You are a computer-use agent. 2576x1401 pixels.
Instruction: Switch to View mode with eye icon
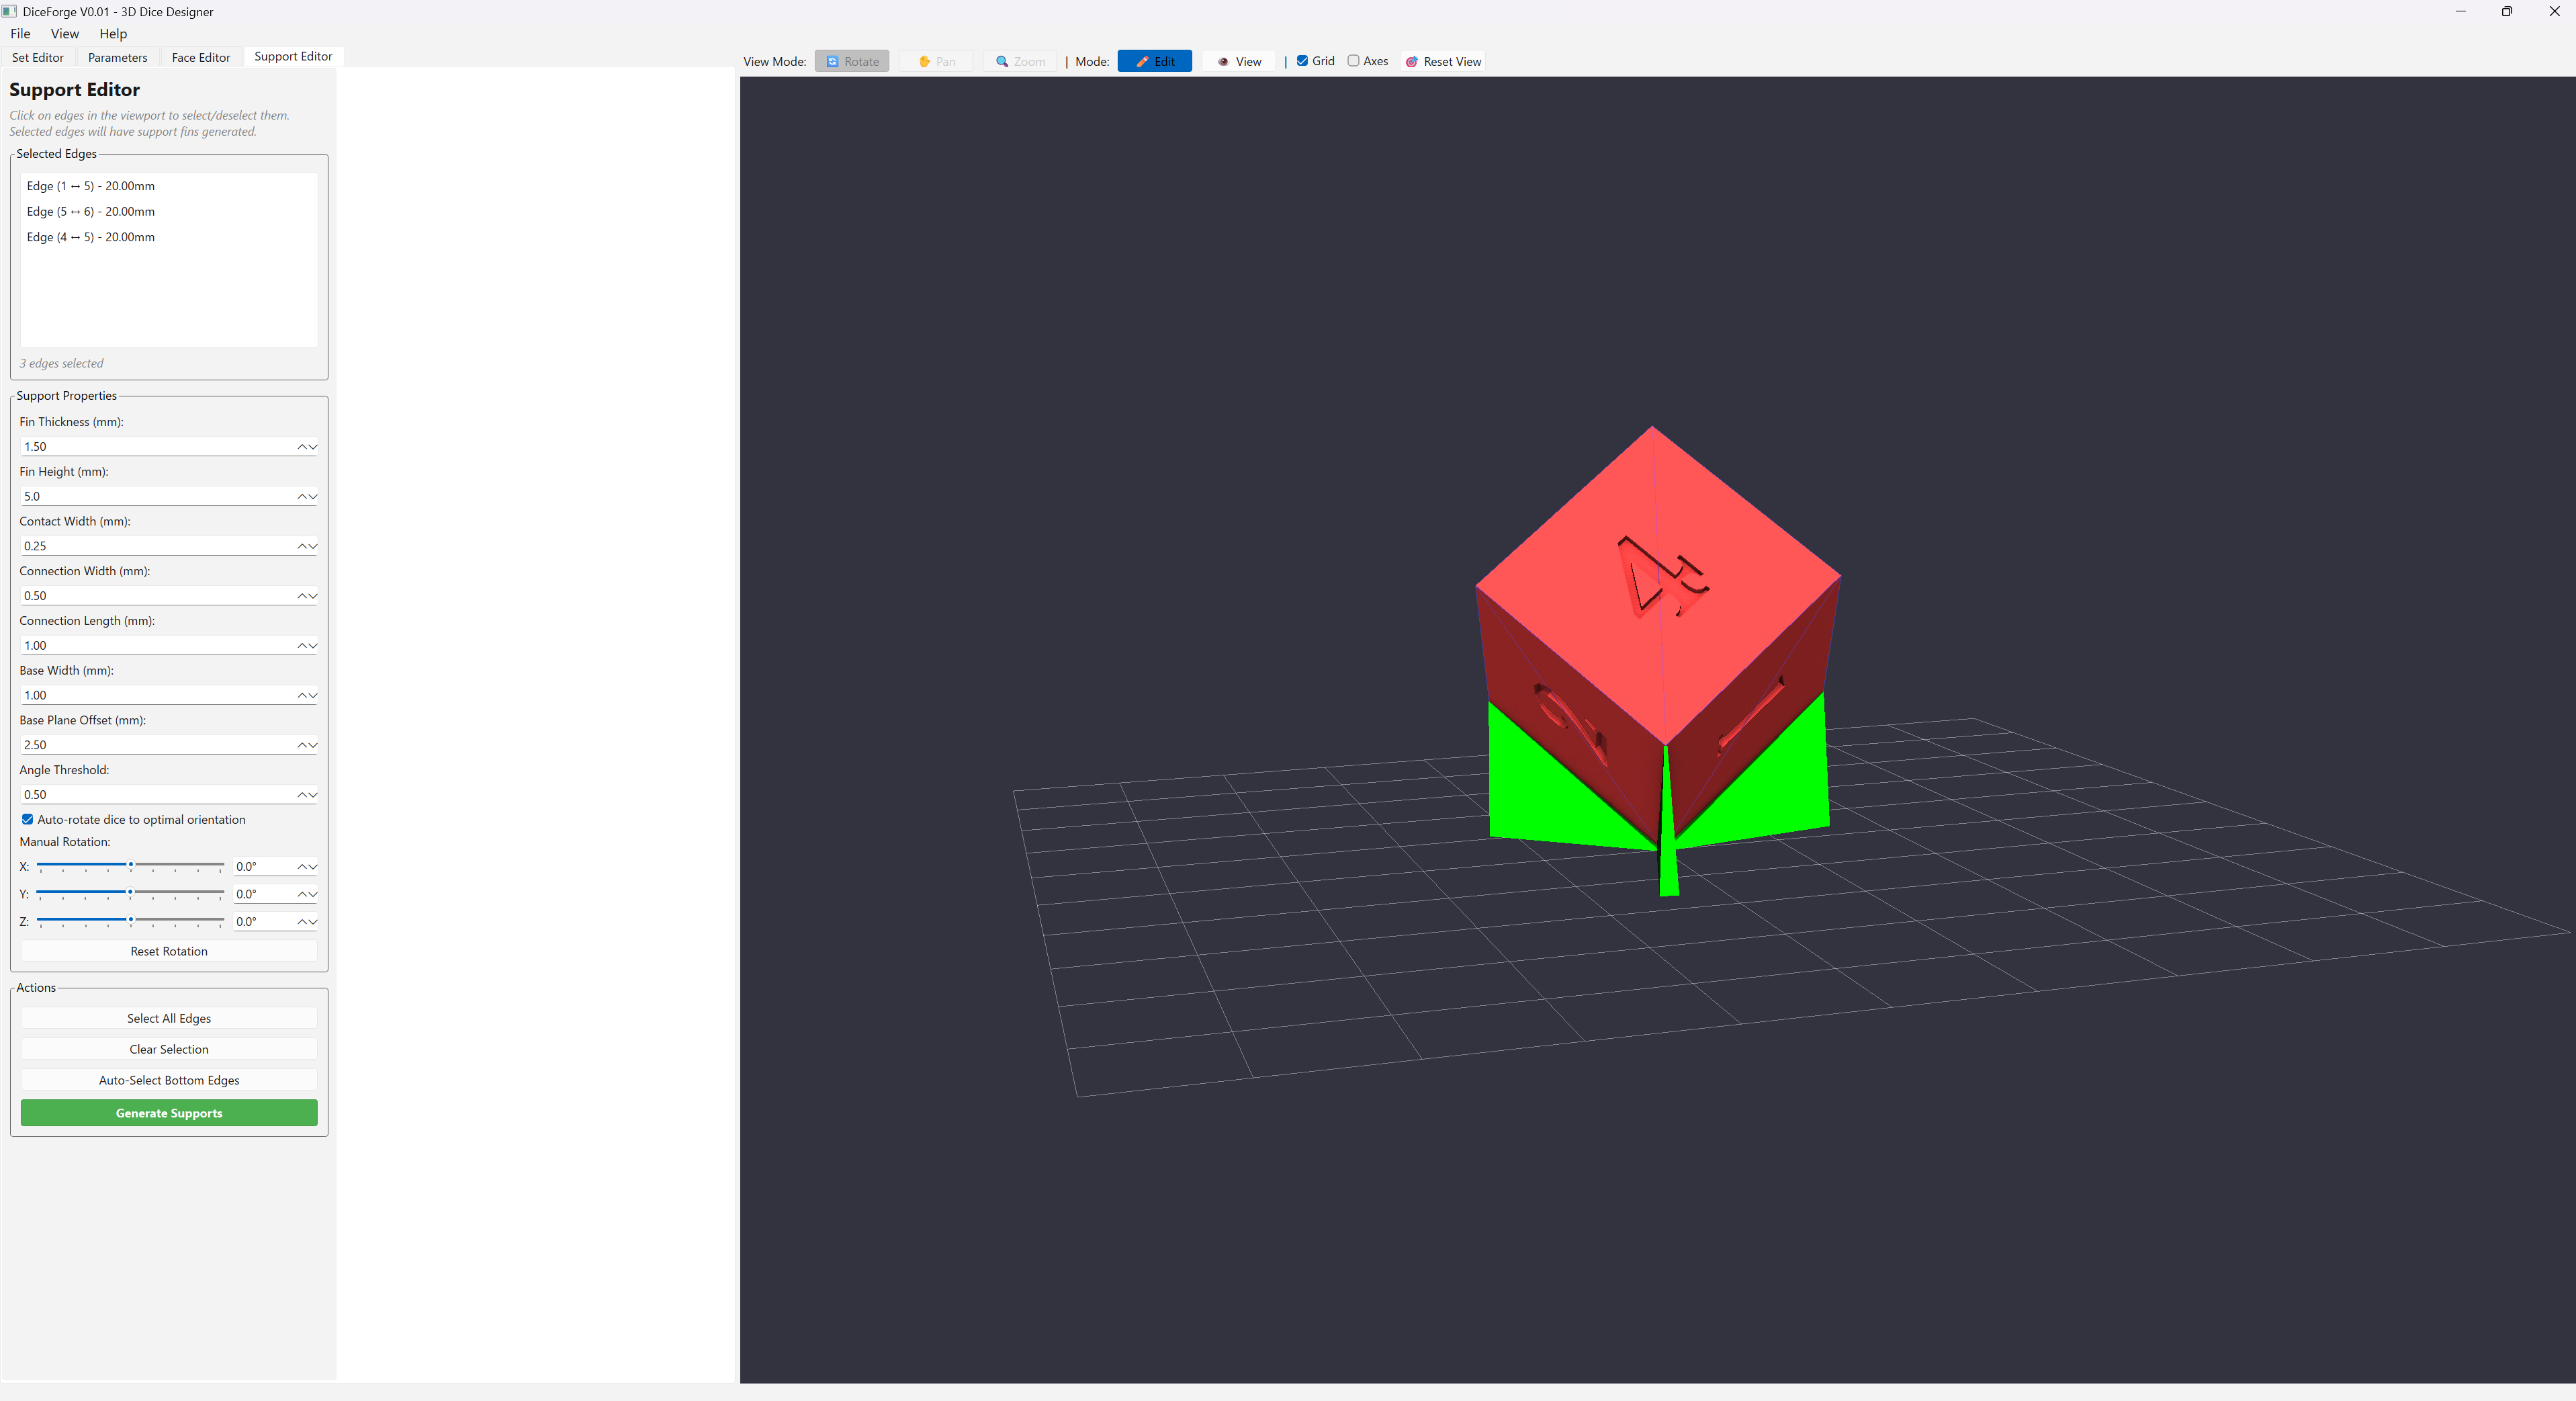point(1238,61)
